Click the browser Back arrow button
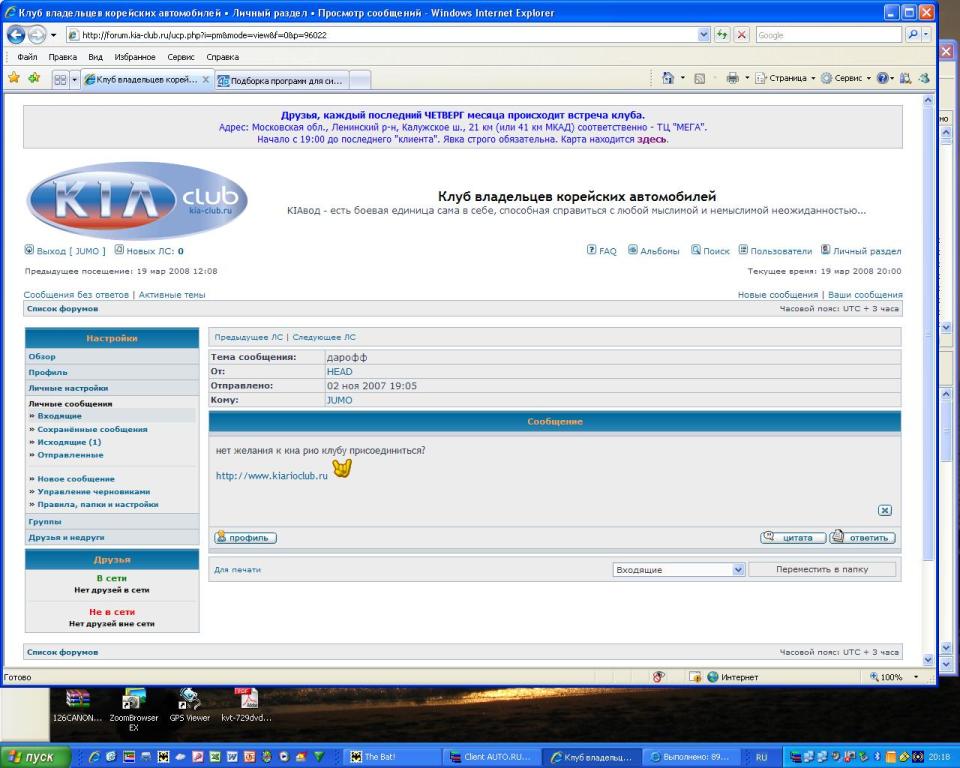Image resolution: width=960 pixels, height=768 pixels. [x=17, y=34]
